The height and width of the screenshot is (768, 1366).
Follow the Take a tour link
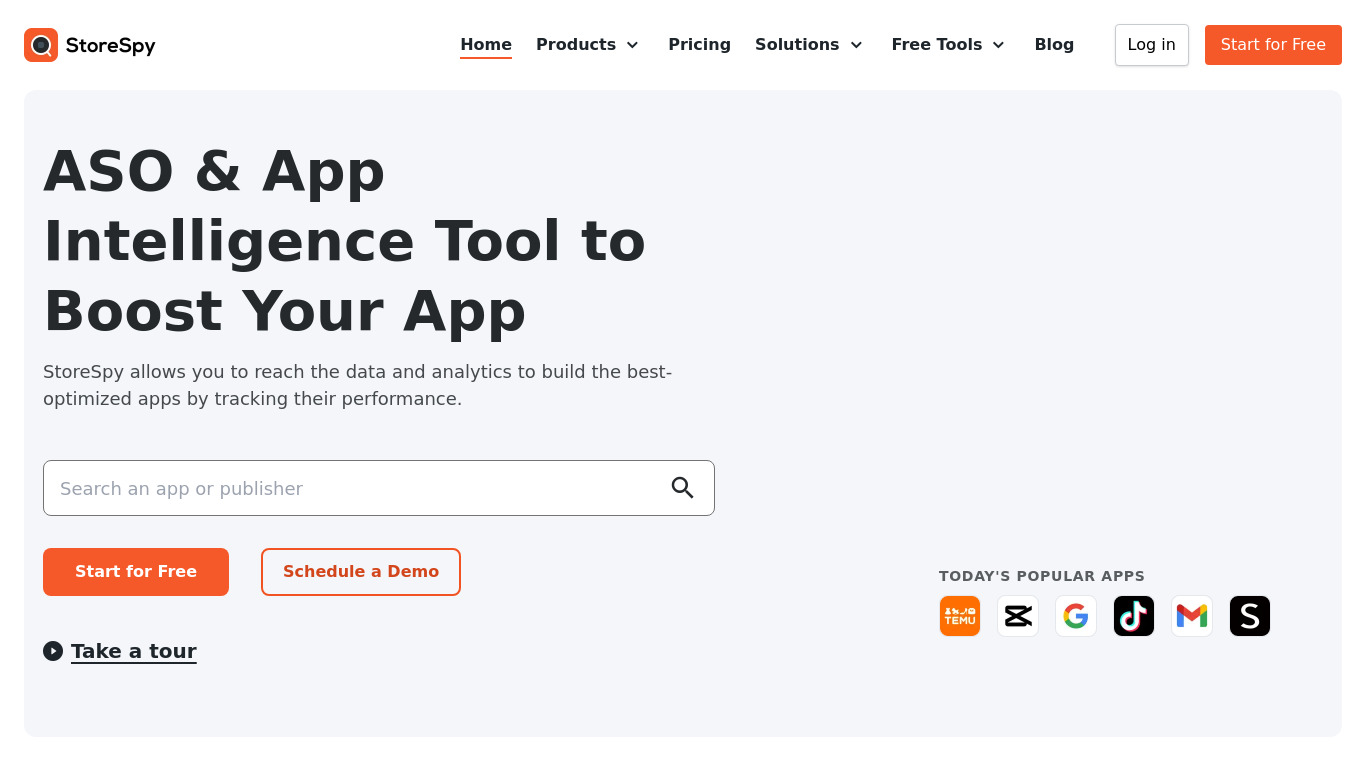coord(133,651)
